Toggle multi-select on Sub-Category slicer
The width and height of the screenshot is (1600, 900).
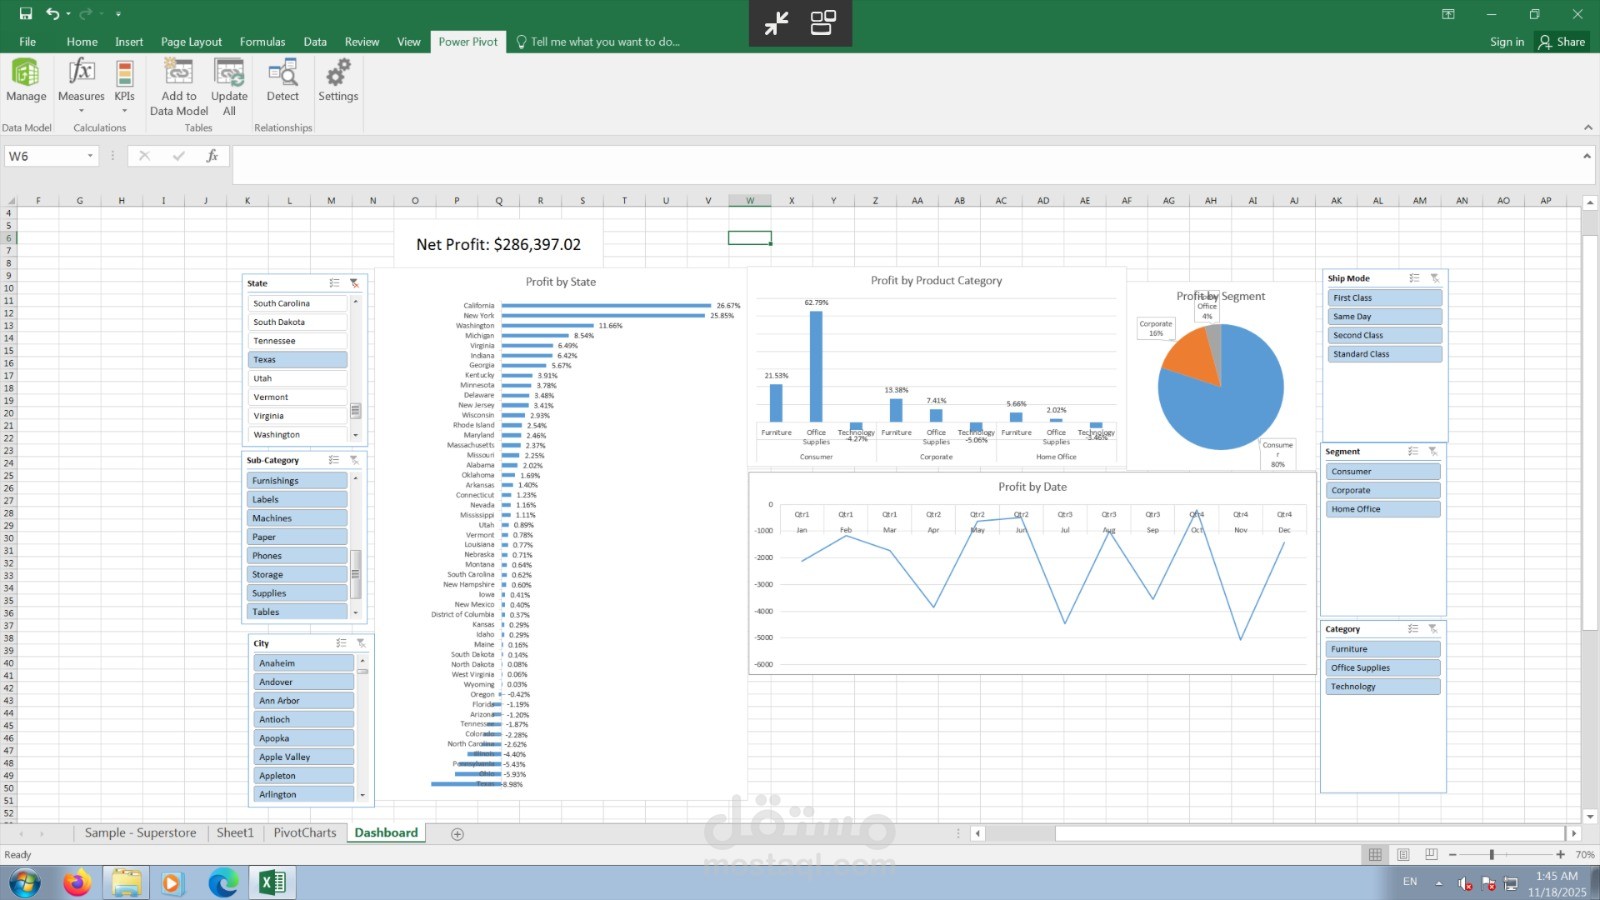coord(334,460)
